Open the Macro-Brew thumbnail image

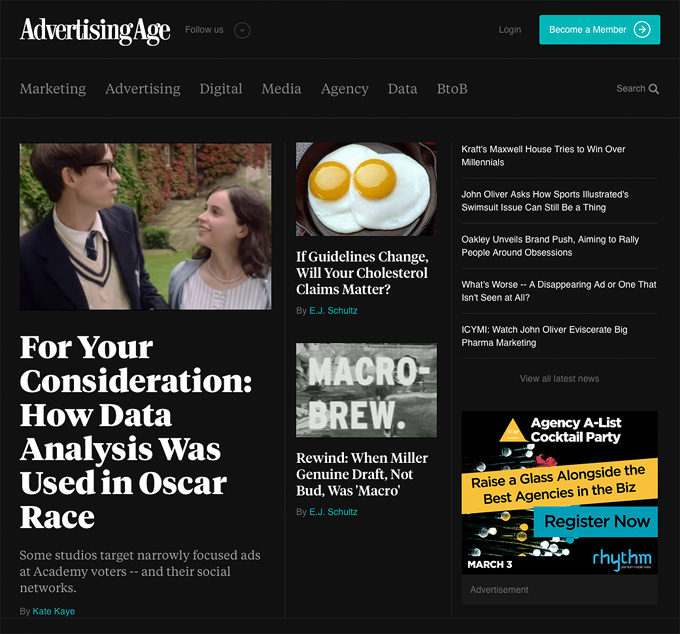[366, 390]
